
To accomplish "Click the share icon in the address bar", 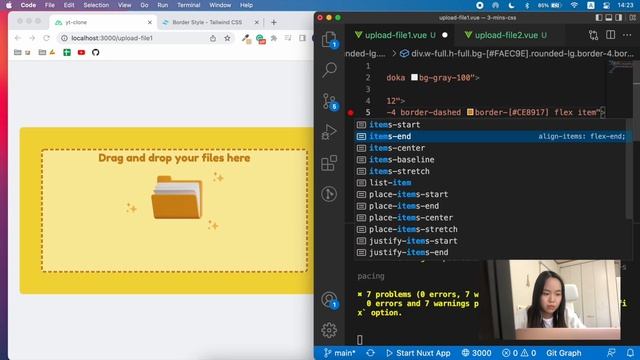I will point(213,38).
